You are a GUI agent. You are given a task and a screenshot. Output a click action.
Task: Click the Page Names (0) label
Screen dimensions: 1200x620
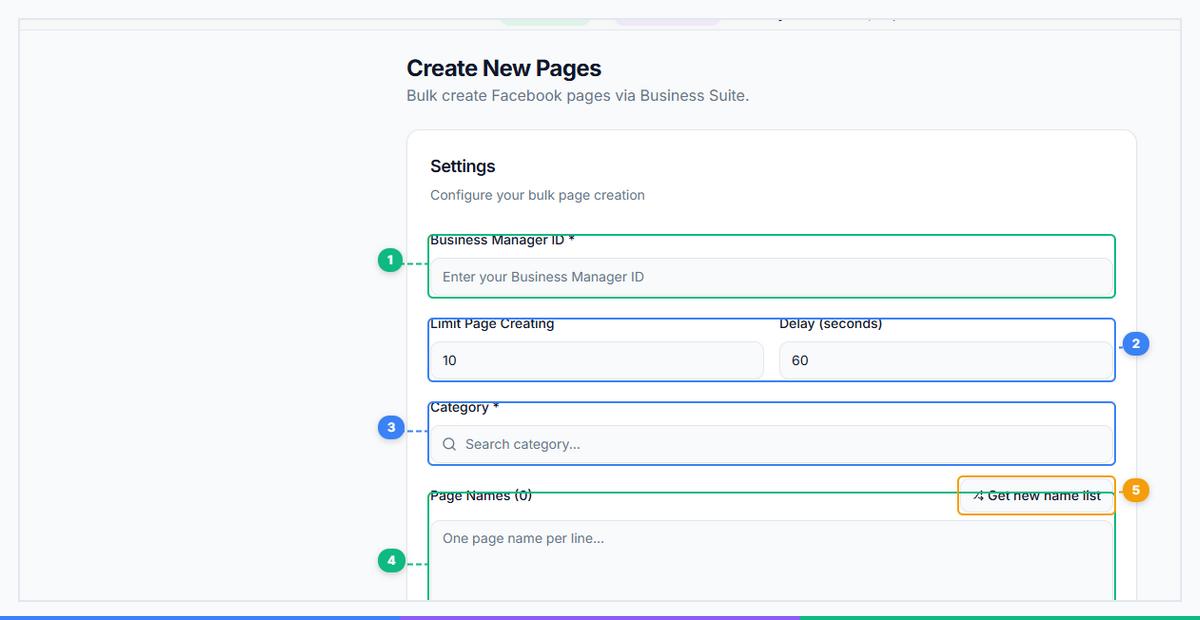click(x=481, y=495)
